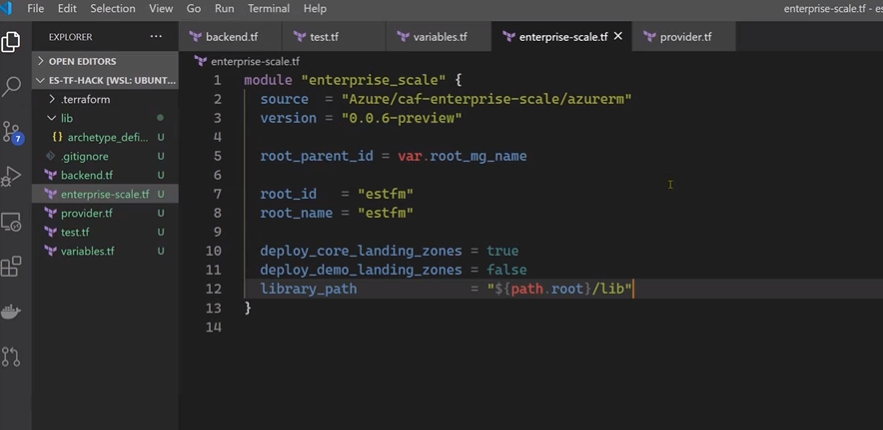The width and height of the screenshot is (883, 430).
Task: Open the Terminal menu
Action: [x=268, y=8]
